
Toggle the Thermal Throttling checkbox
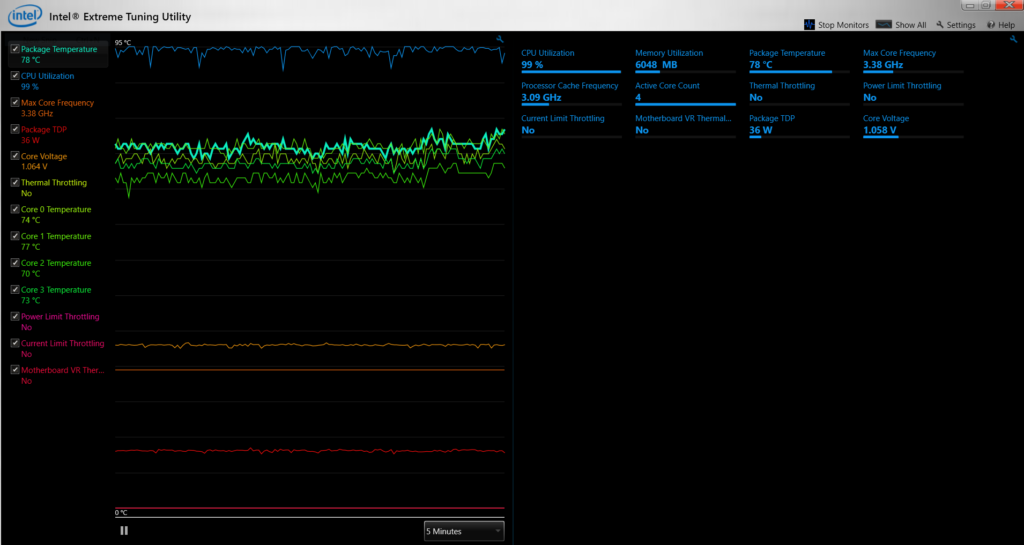tap(15, 183)
